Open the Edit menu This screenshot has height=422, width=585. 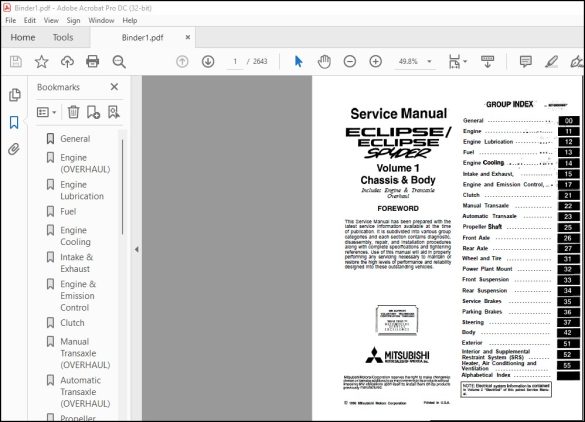[x=30, y=21]
